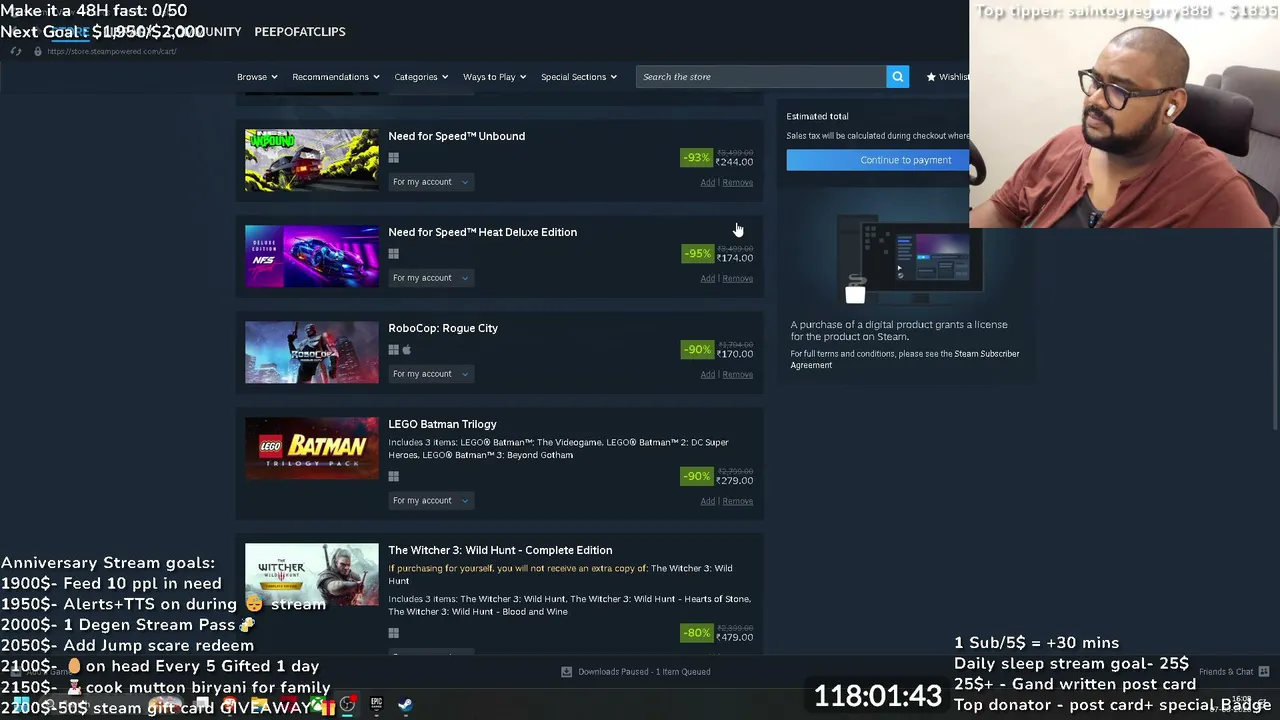Click the ₹279.00 price of LEGO Batman Trilogy
The height and width of the screenshot is (720, 1280).
click(x=735, y=481)
